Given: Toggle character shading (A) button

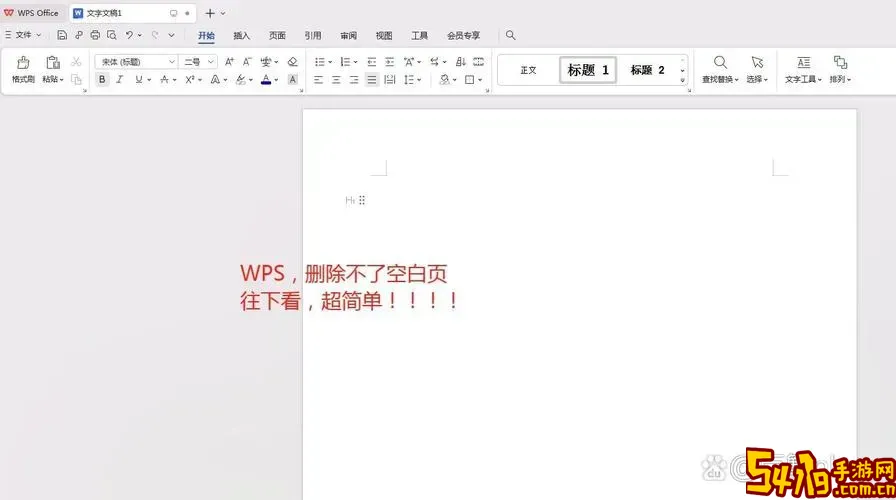Looking at the screenshot, I should tap(293, 80).
